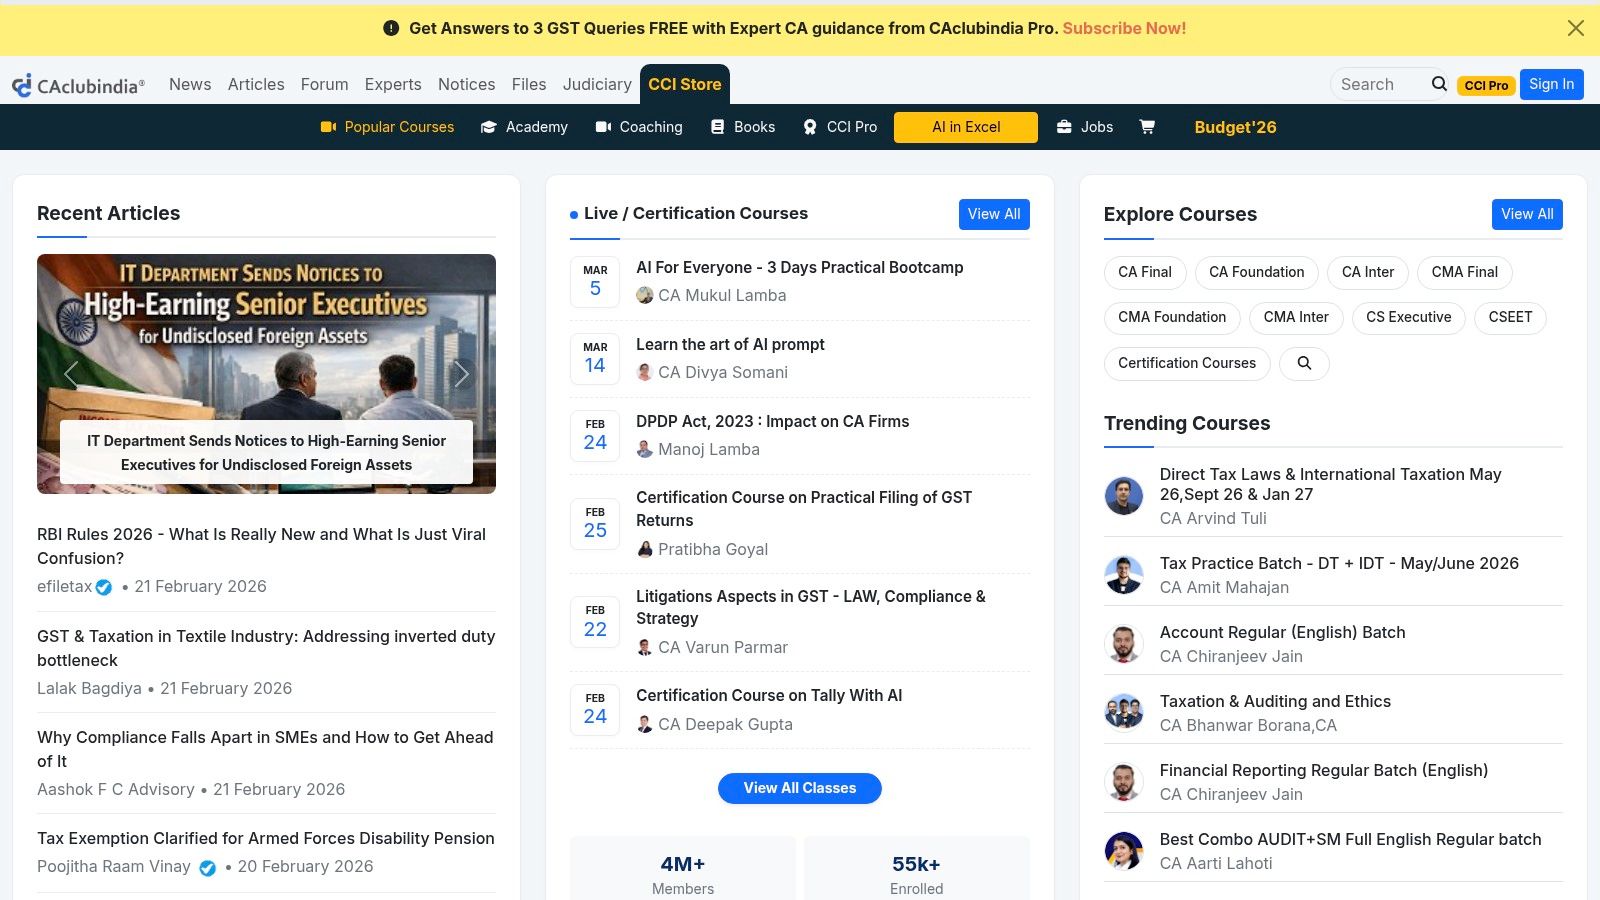Close the yellow GST promo banner
1600x900 pixels.
tap(1576, 28)
